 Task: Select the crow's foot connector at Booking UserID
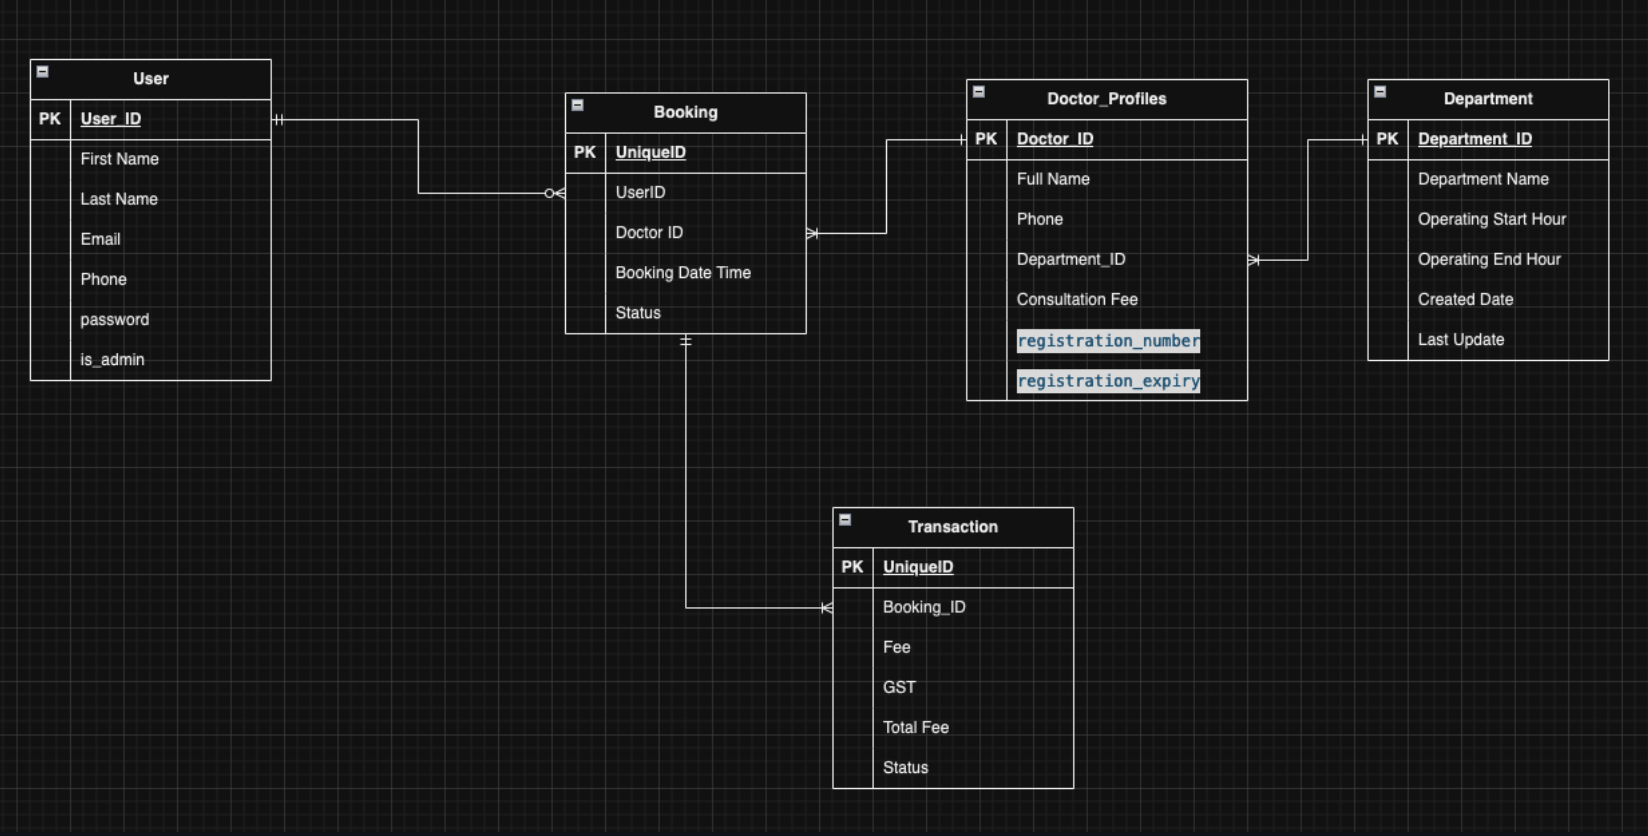555,194
